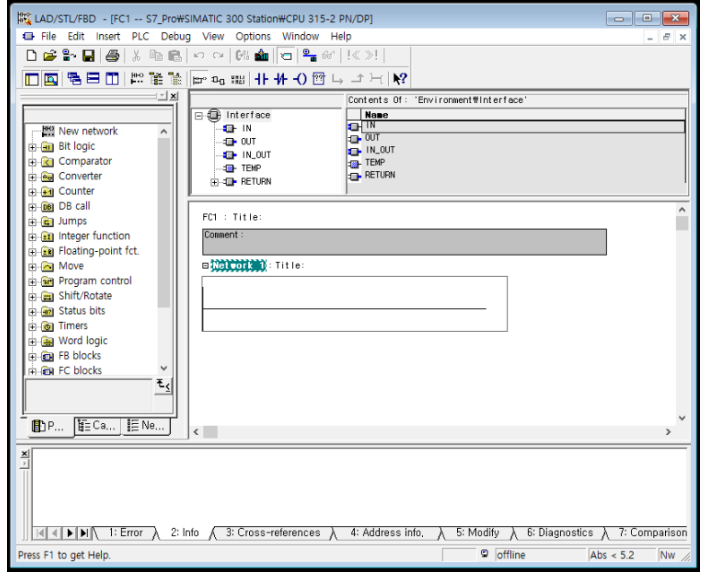Insert an empty box element
This screenshot has height=579, width=718.
(x=319, y=79)
